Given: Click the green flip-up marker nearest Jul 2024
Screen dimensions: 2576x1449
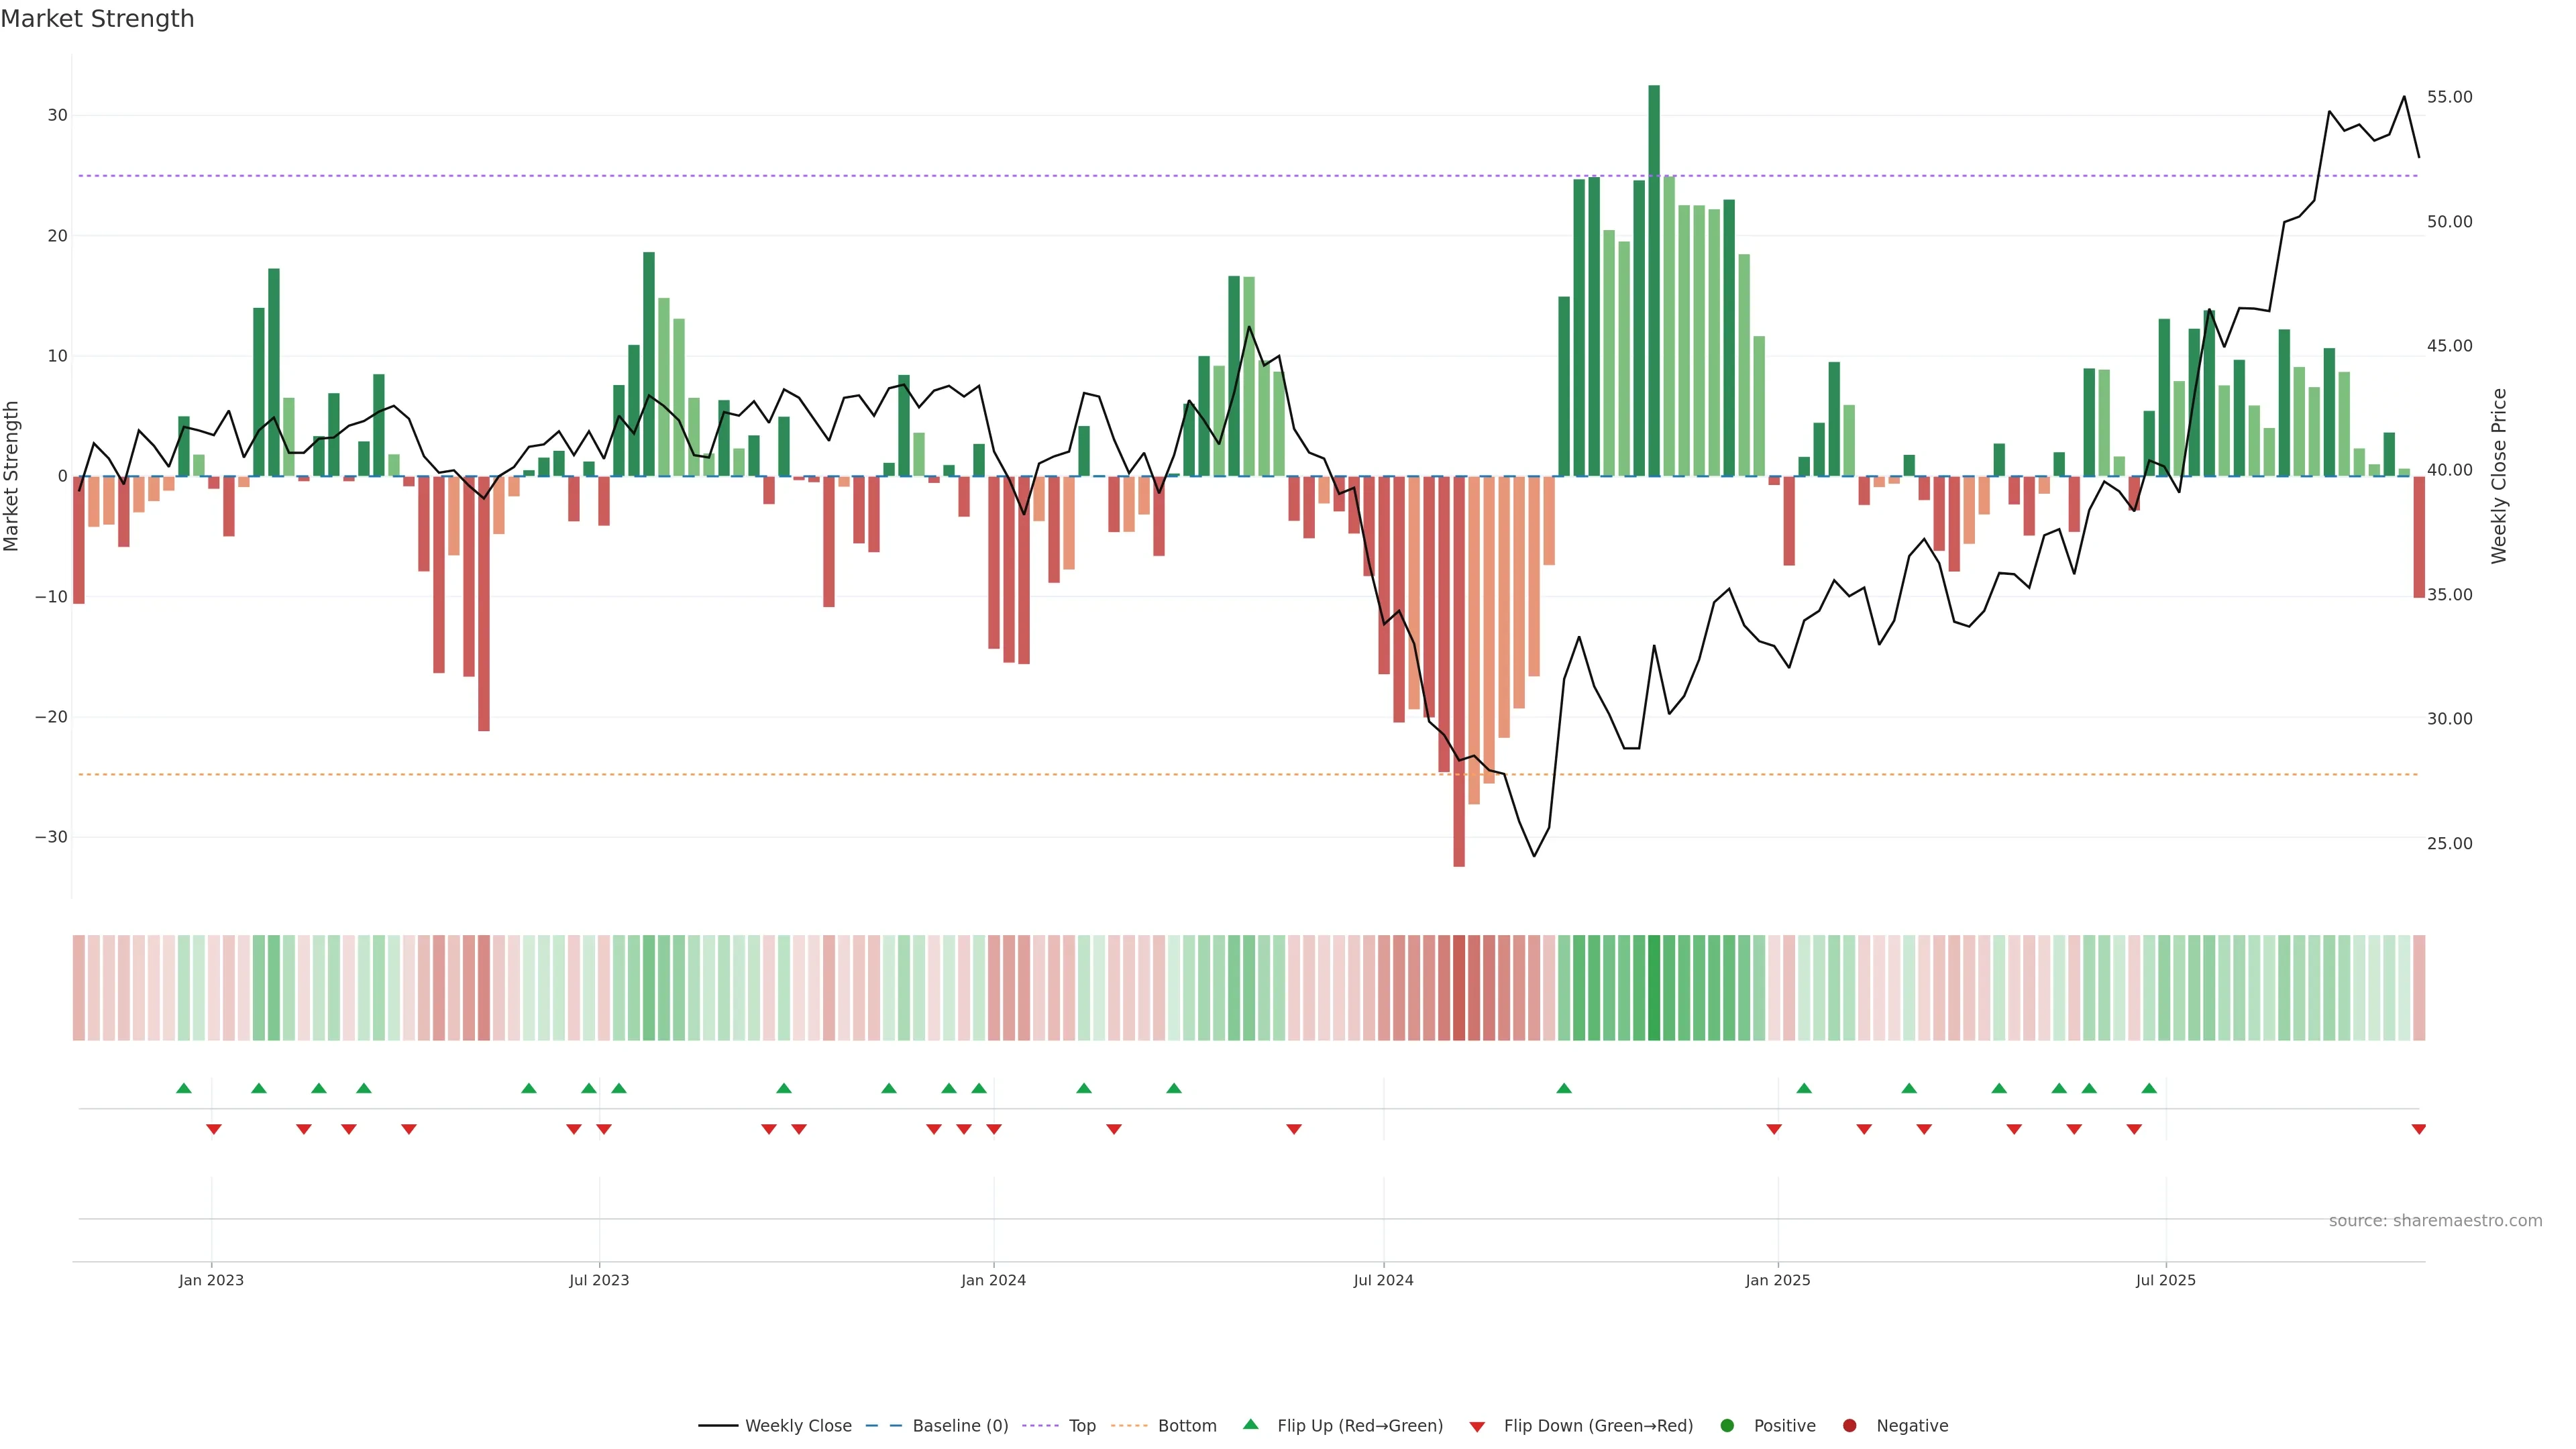Looking at the screenshot, I should click(1564, 1088).
